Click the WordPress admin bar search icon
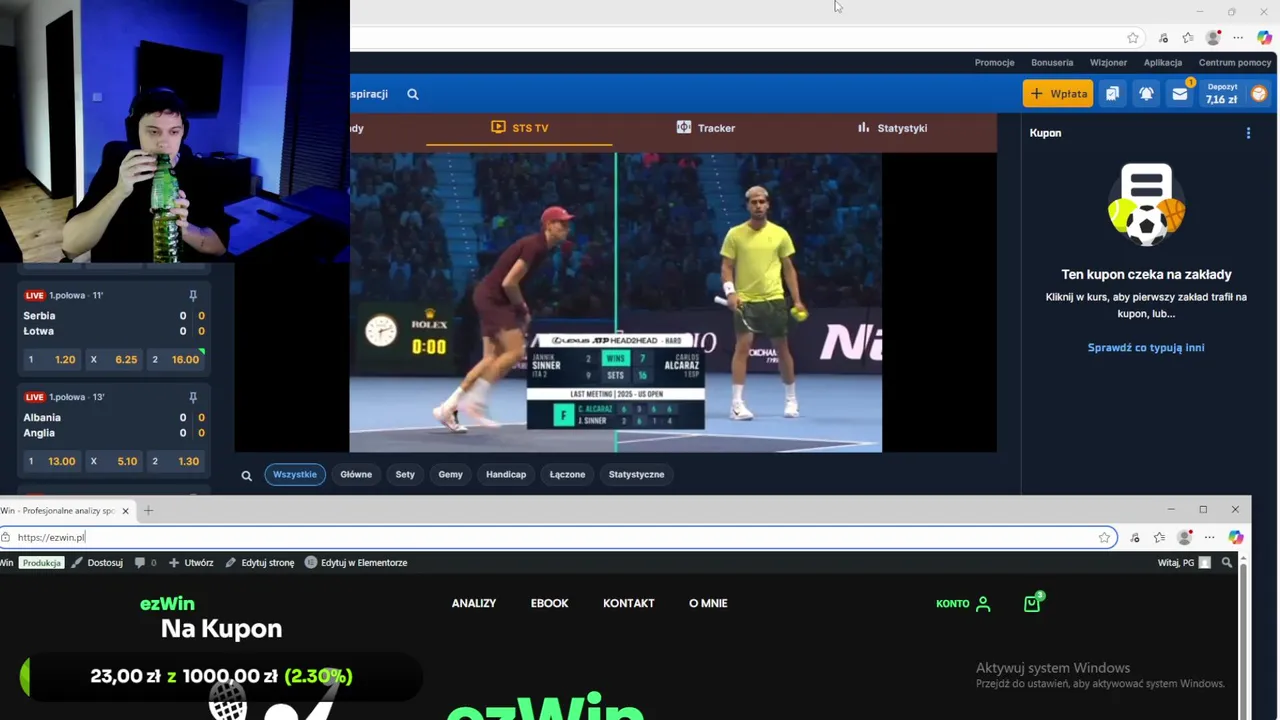 point(1227,563)
